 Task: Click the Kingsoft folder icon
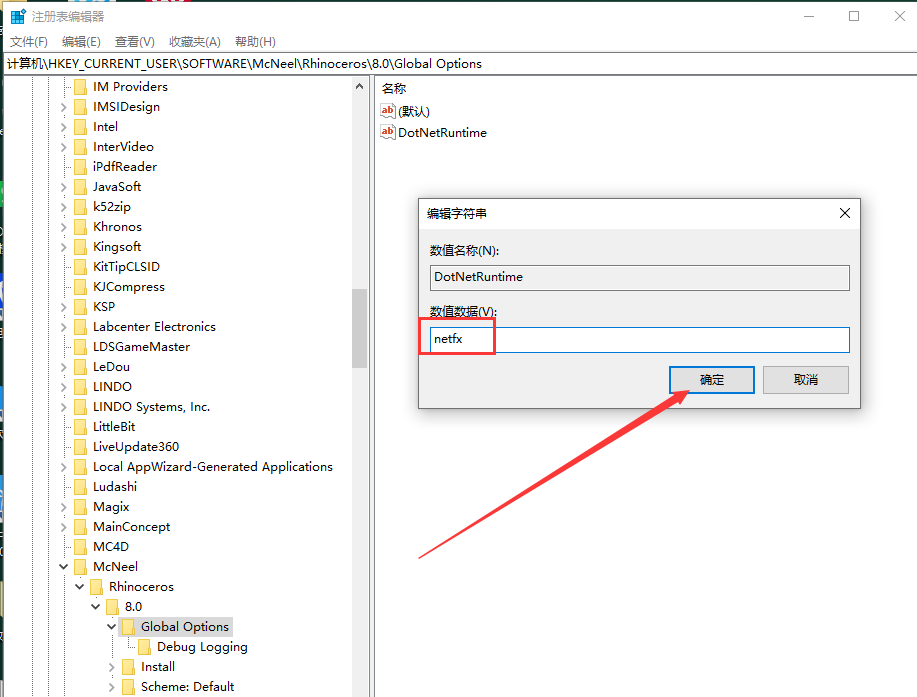point(81,247)
